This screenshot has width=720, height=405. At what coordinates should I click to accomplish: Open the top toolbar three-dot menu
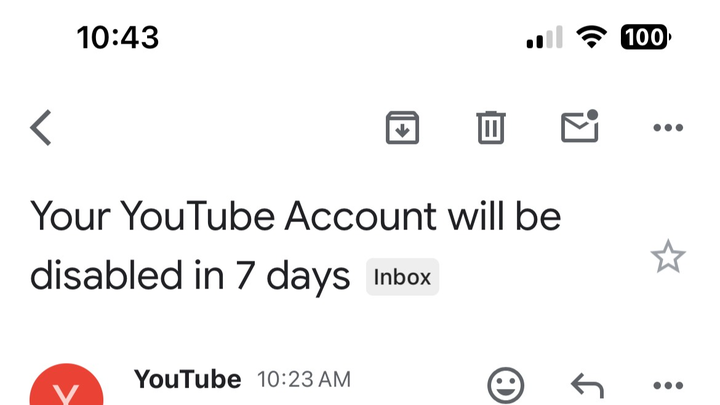[668, 128]
